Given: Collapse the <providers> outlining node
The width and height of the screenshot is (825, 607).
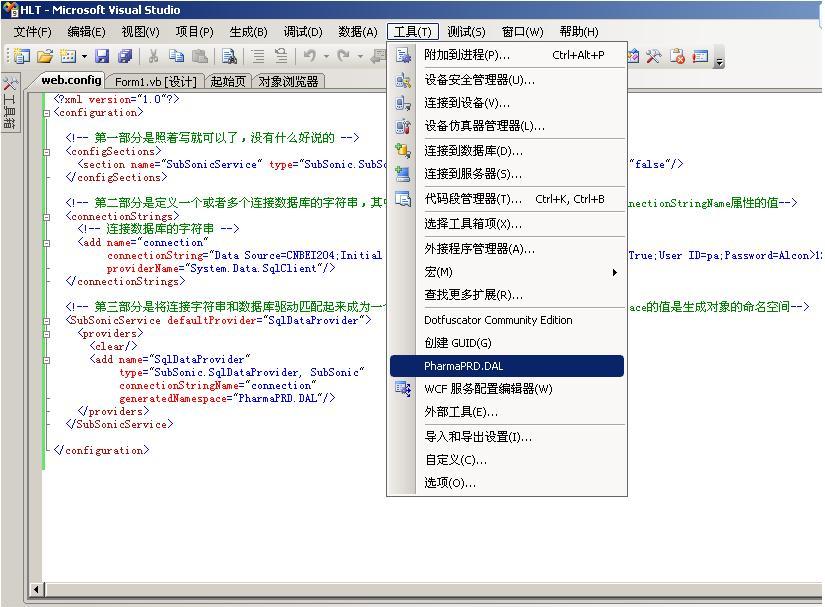Looking at the screenshot, I should click(47, 334).
